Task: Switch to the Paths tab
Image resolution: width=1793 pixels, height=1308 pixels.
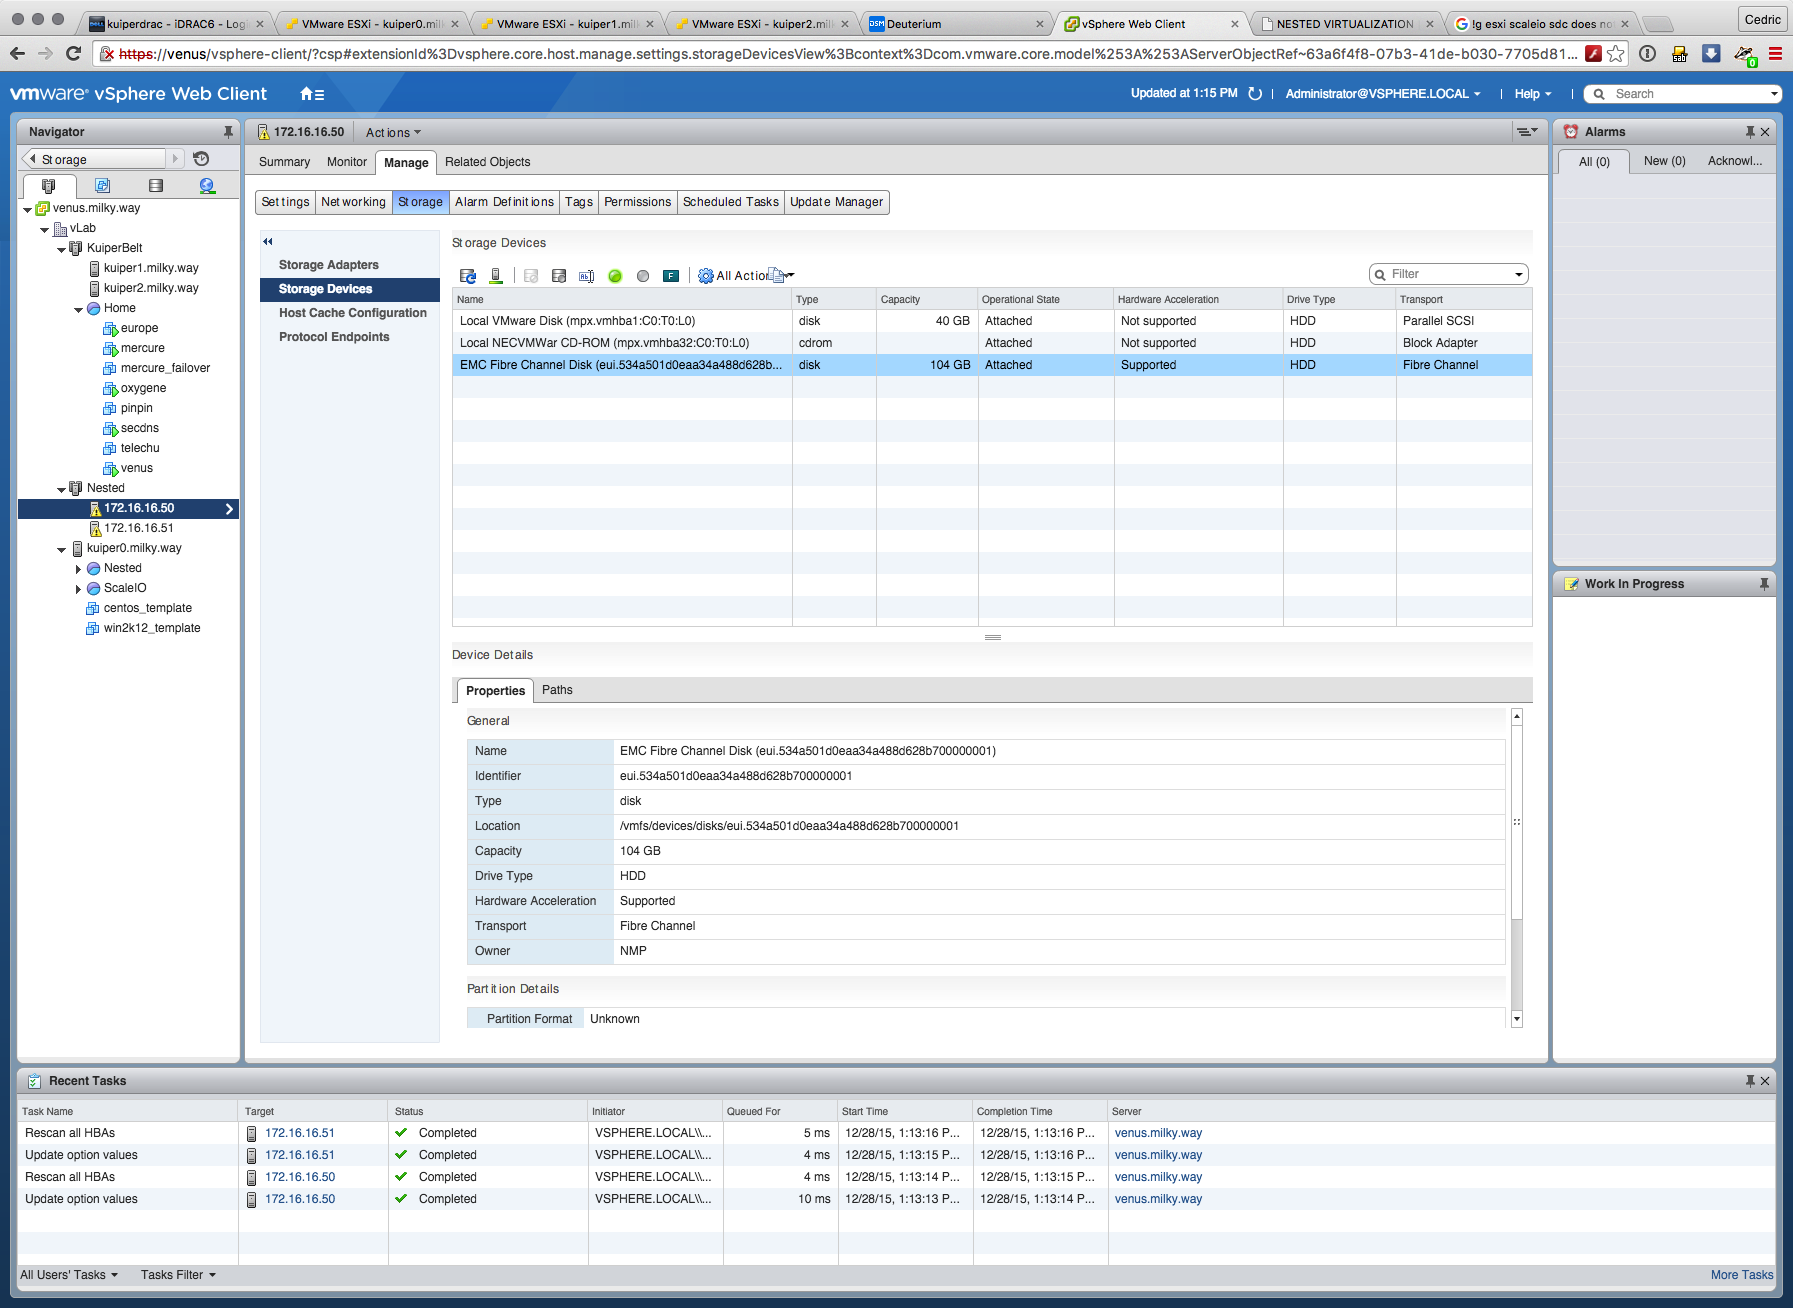Action: (x=557, y=690)
